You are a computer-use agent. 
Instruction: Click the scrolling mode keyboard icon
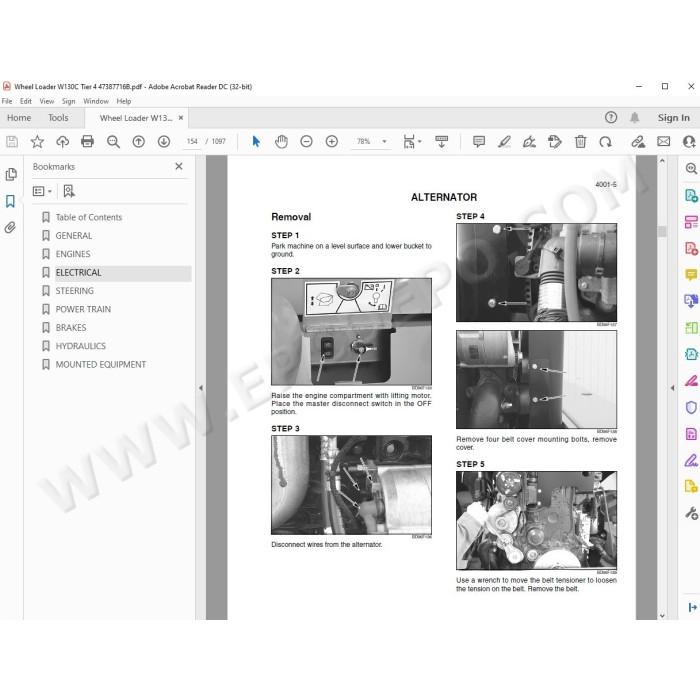point(442,142)
